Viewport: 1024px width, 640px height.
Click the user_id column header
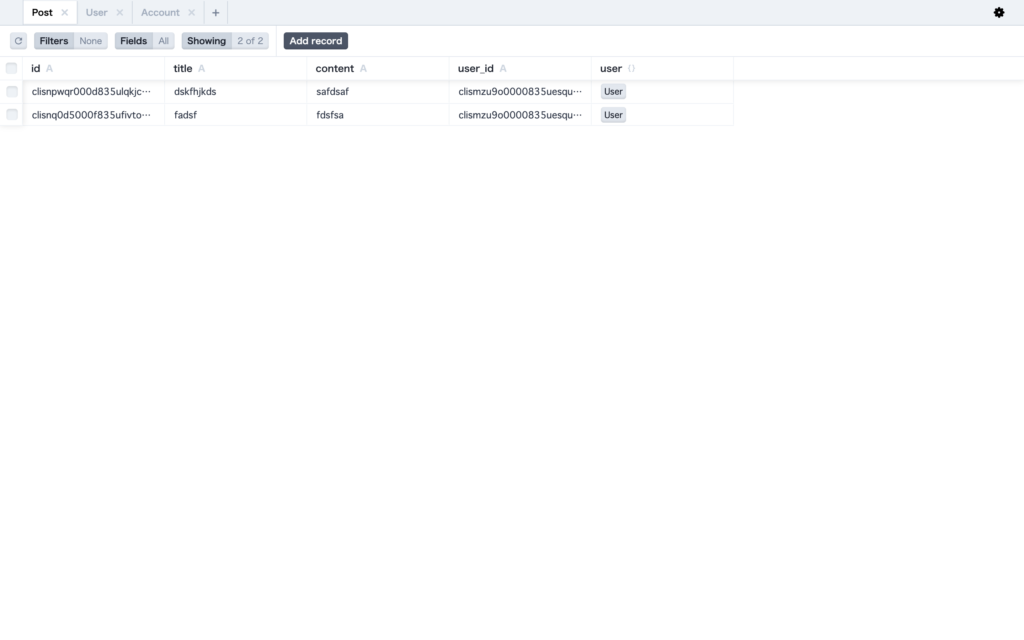tap(476, 68)
